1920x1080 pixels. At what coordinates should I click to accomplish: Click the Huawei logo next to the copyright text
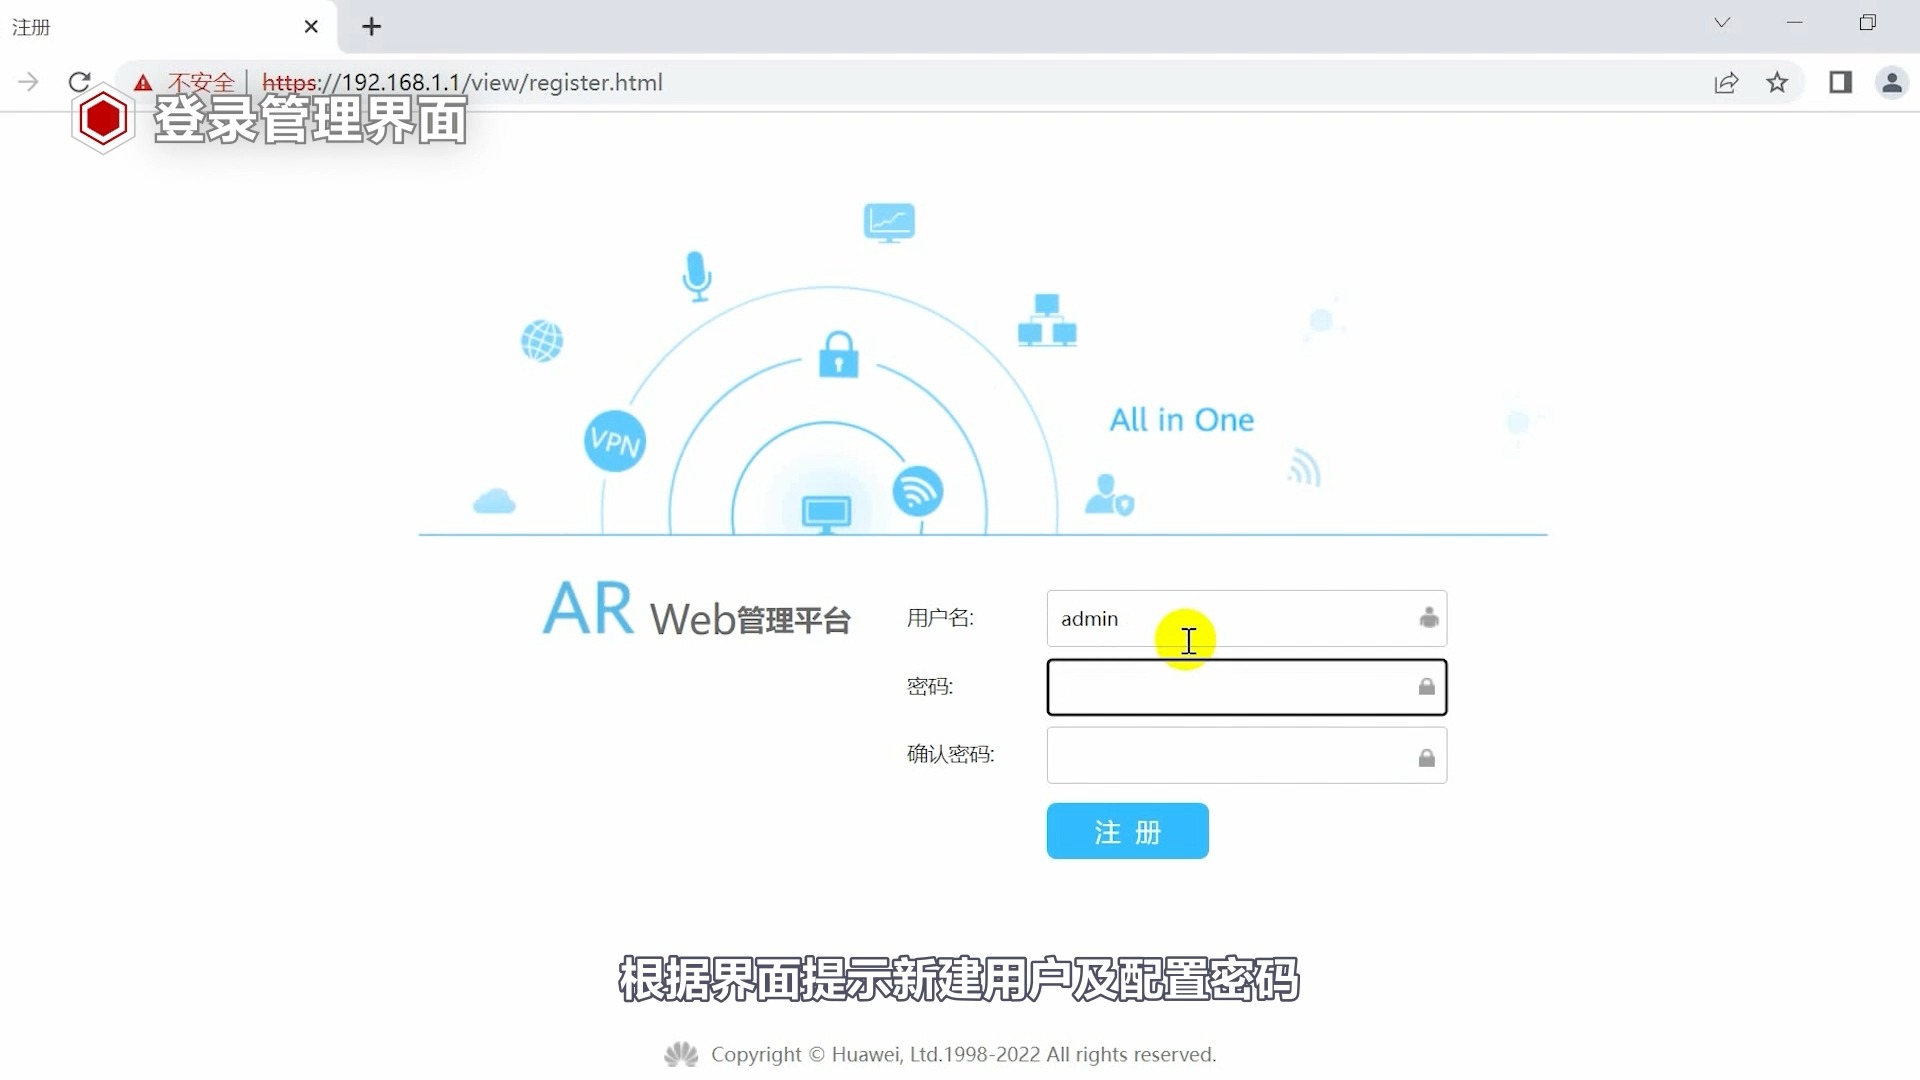(x=679, y=1054)
